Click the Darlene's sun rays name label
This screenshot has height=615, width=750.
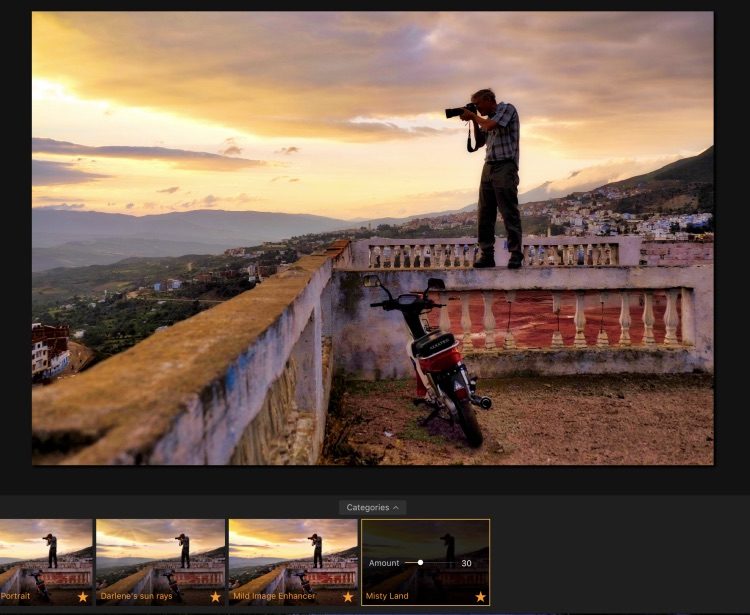[x=134, y=597]
